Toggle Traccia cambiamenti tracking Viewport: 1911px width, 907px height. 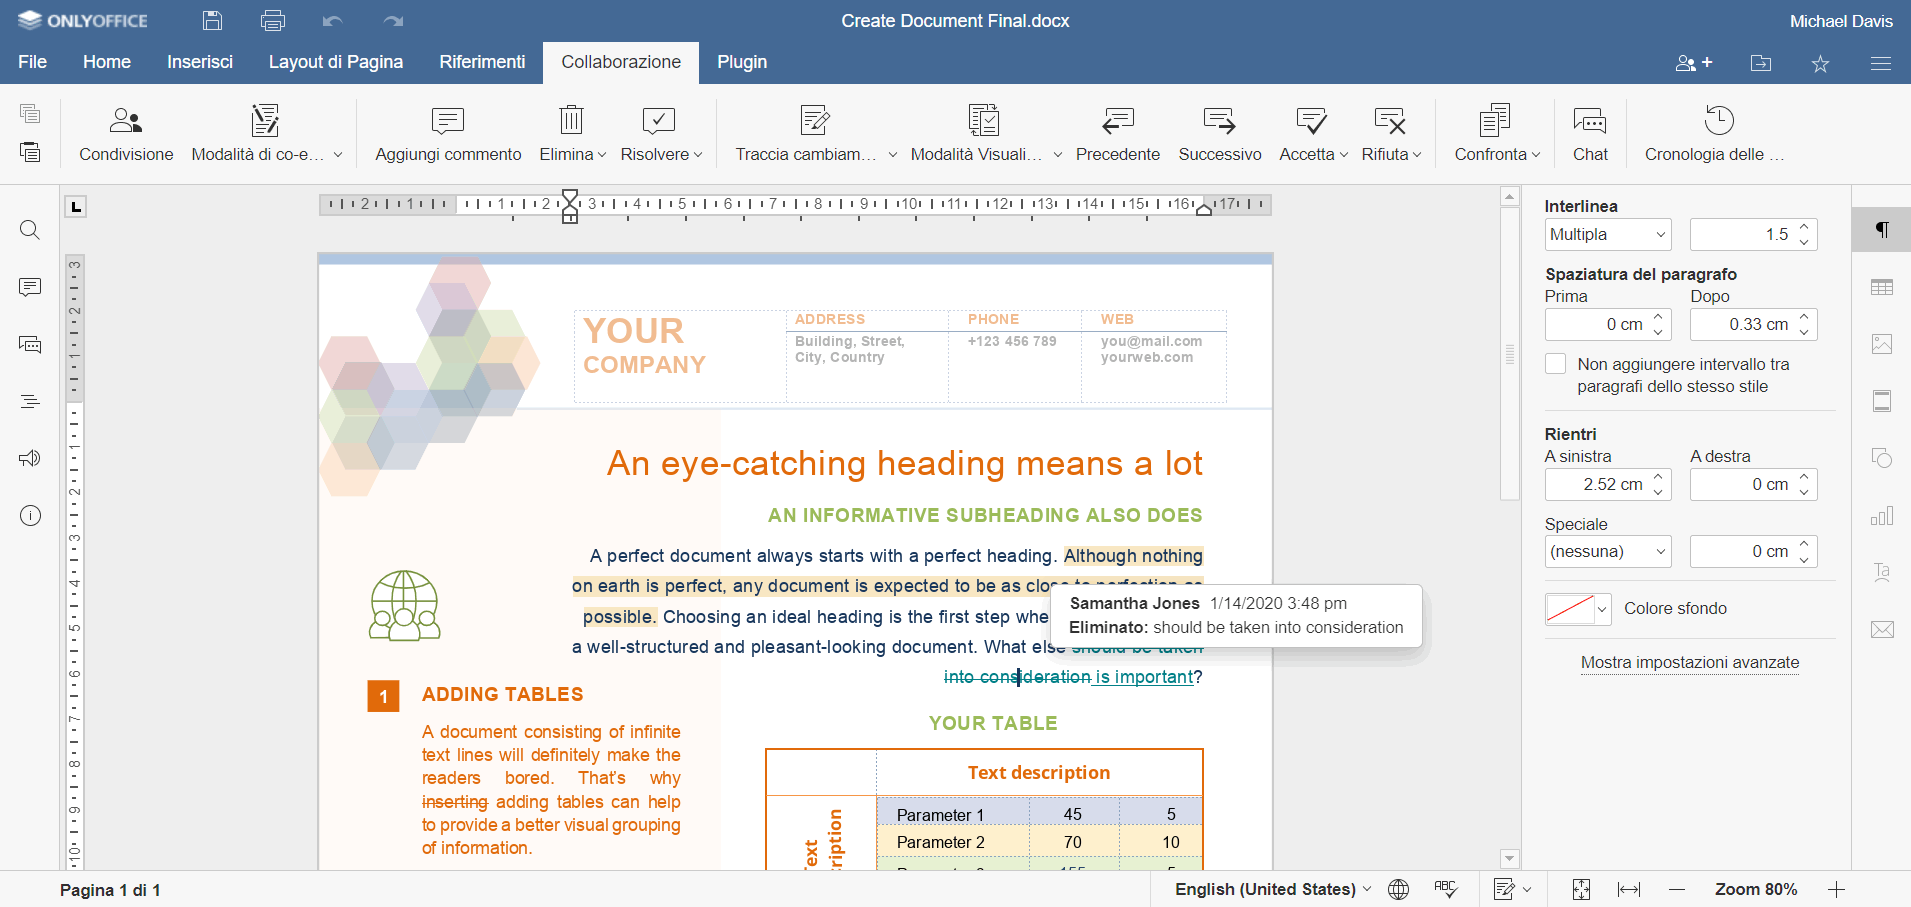[806, 134]
